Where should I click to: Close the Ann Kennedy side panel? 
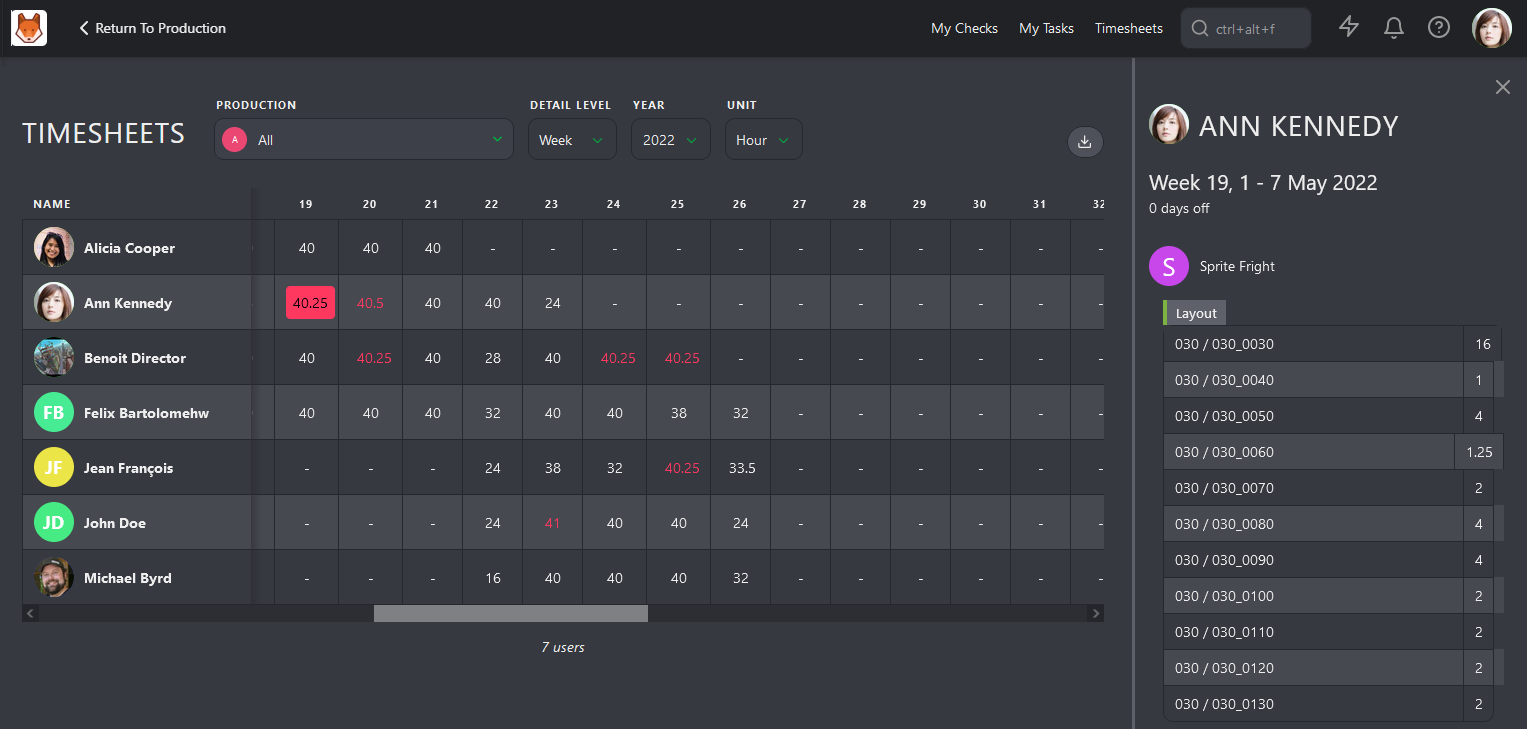1502,87
